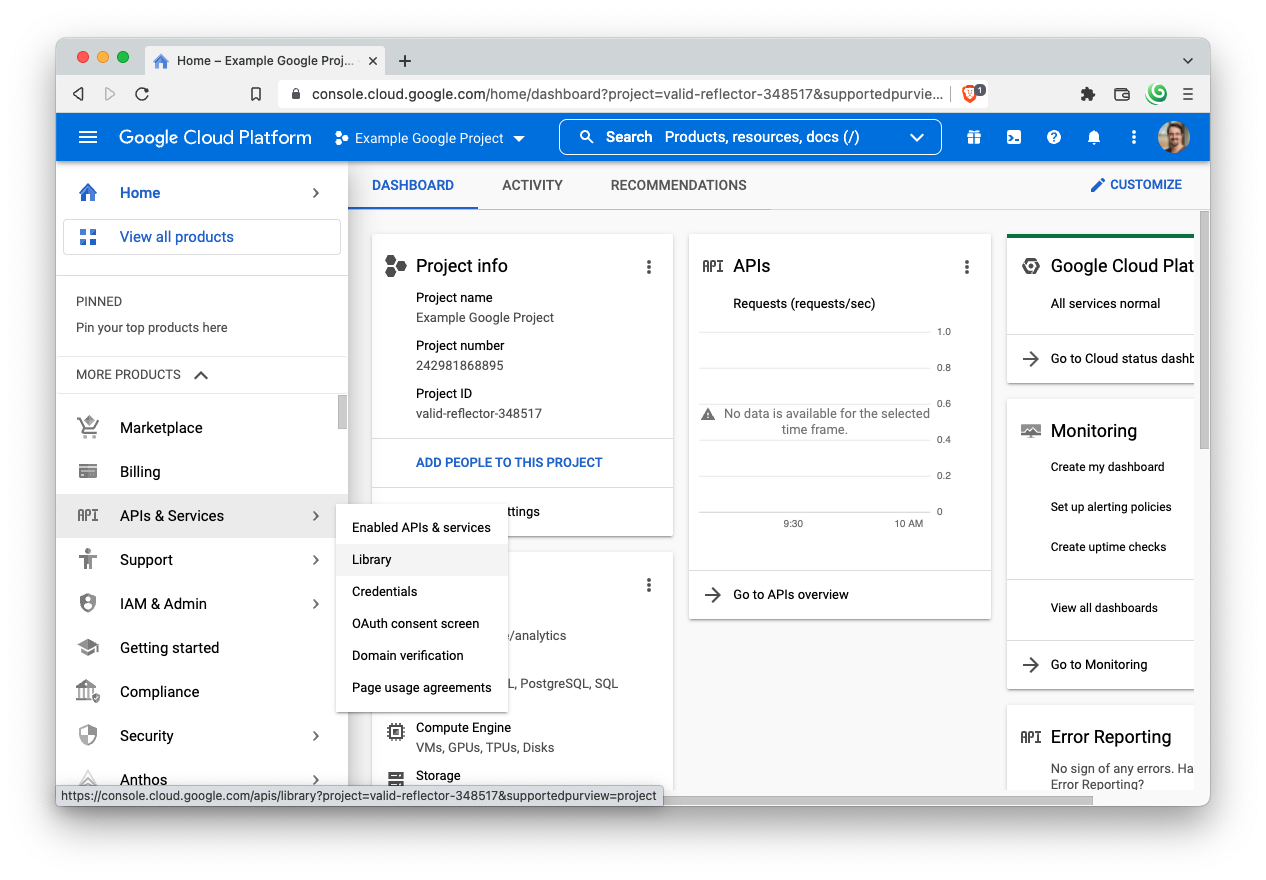This screenshot has height=880, width=1266.
Task: Open the help question mark icon
Action: (x=1054, y=137)
